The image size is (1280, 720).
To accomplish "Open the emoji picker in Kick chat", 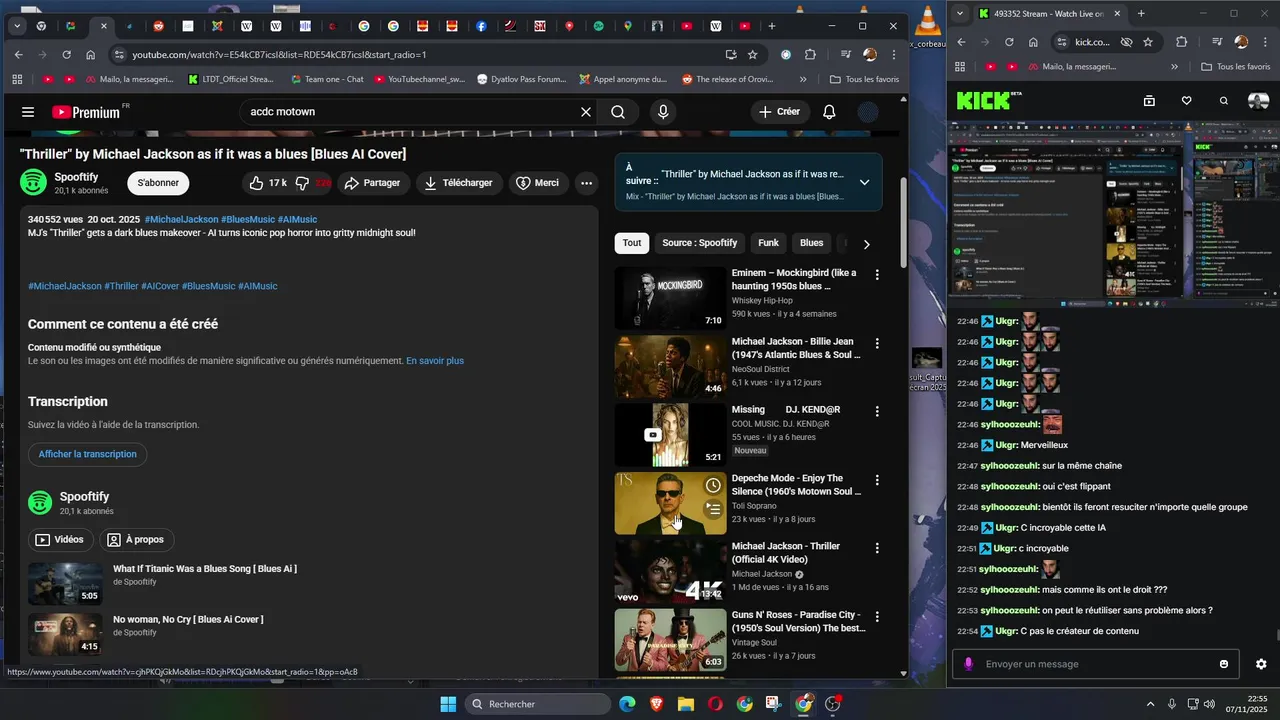I will tap(1224, 664).
